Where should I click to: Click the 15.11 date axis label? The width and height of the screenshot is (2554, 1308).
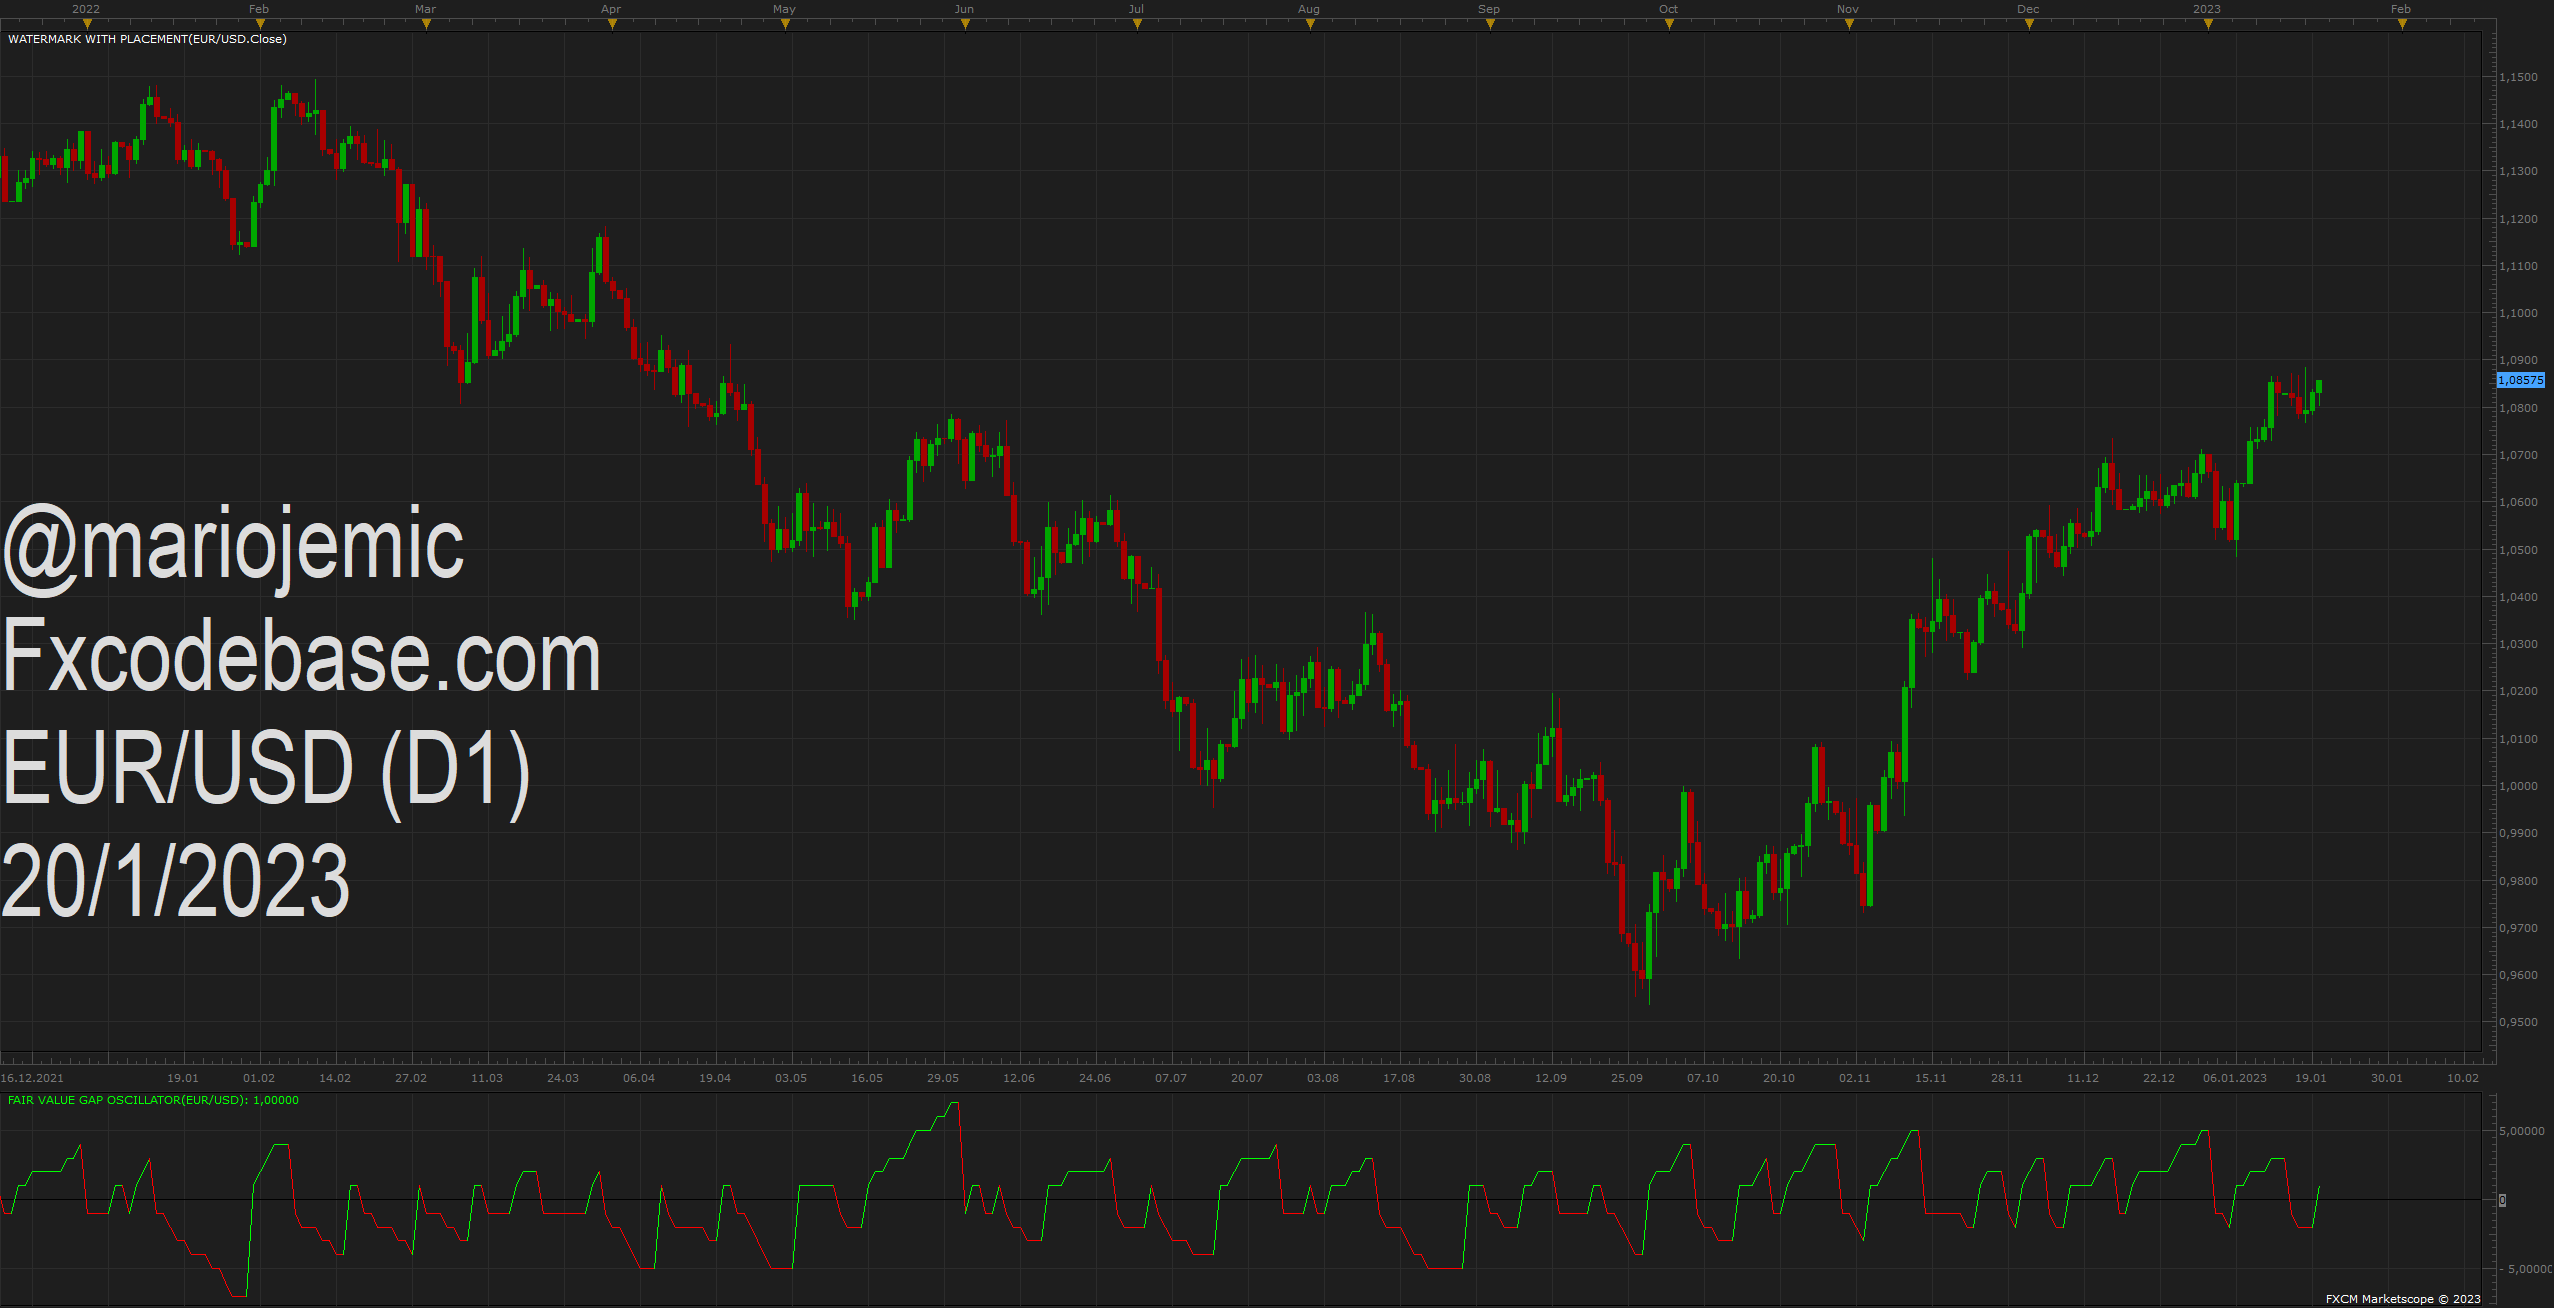click(1931, 1078)
